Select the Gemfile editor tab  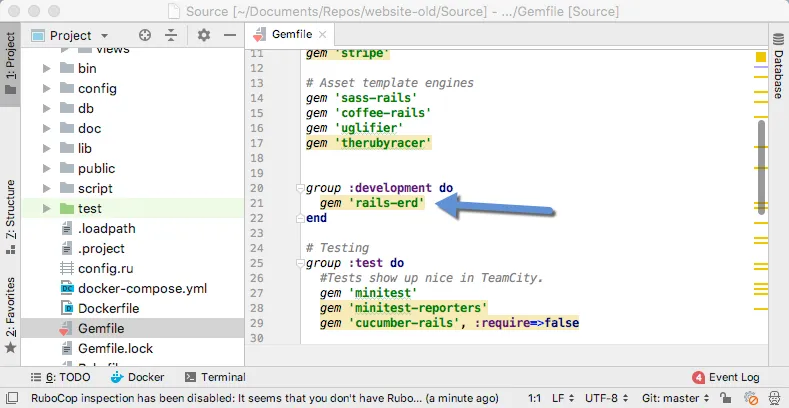click(289, 35)
